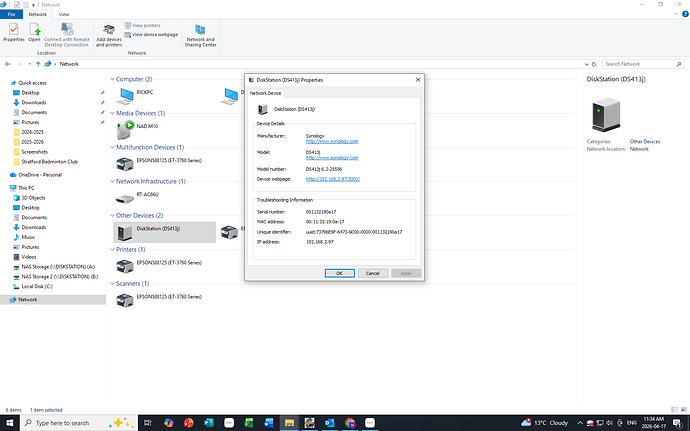Open NAS Storage (A:) drive in sidebar
The height and width of the screenshot is (431, 690).
[58, 267]
